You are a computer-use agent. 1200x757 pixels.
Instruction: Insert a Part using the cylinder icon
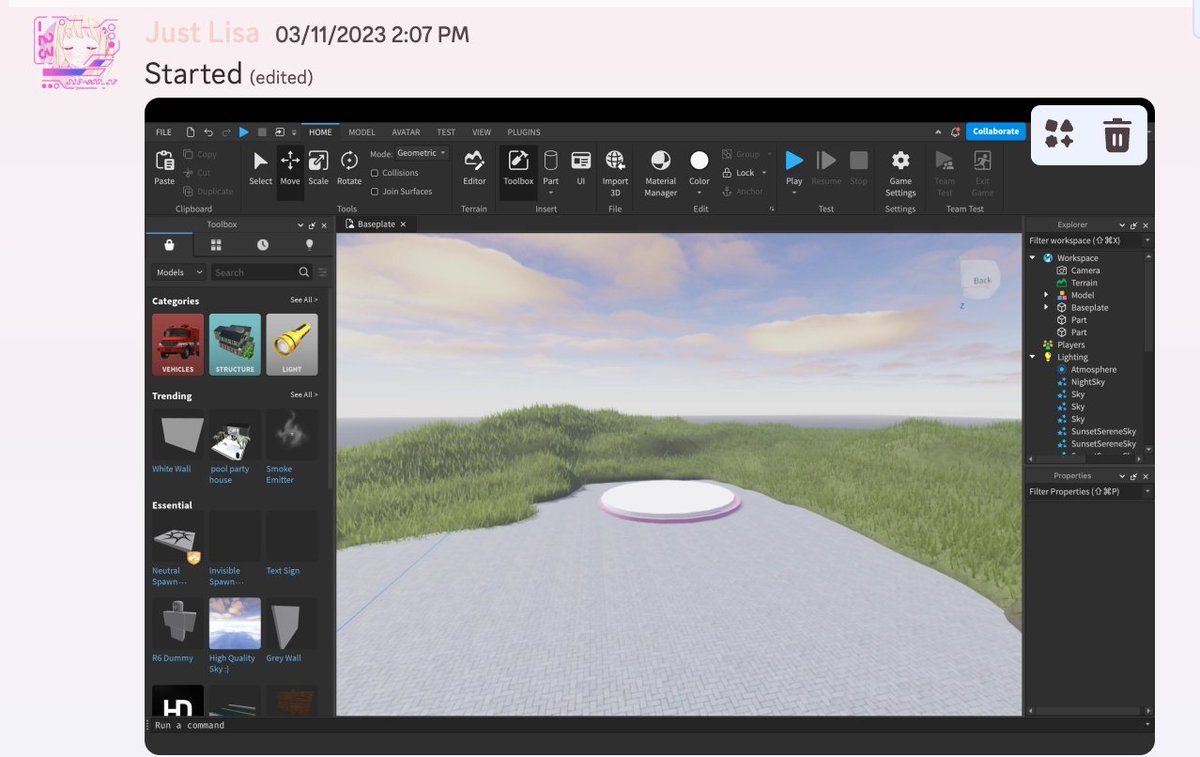click(x=551, y=160)
